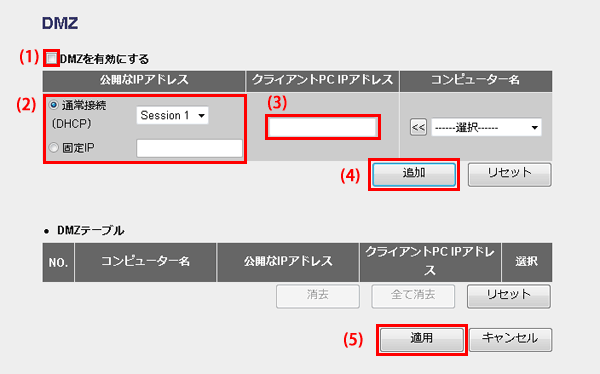Click the 固定IP address input field

pyautogui.click(x=189, y=148)
